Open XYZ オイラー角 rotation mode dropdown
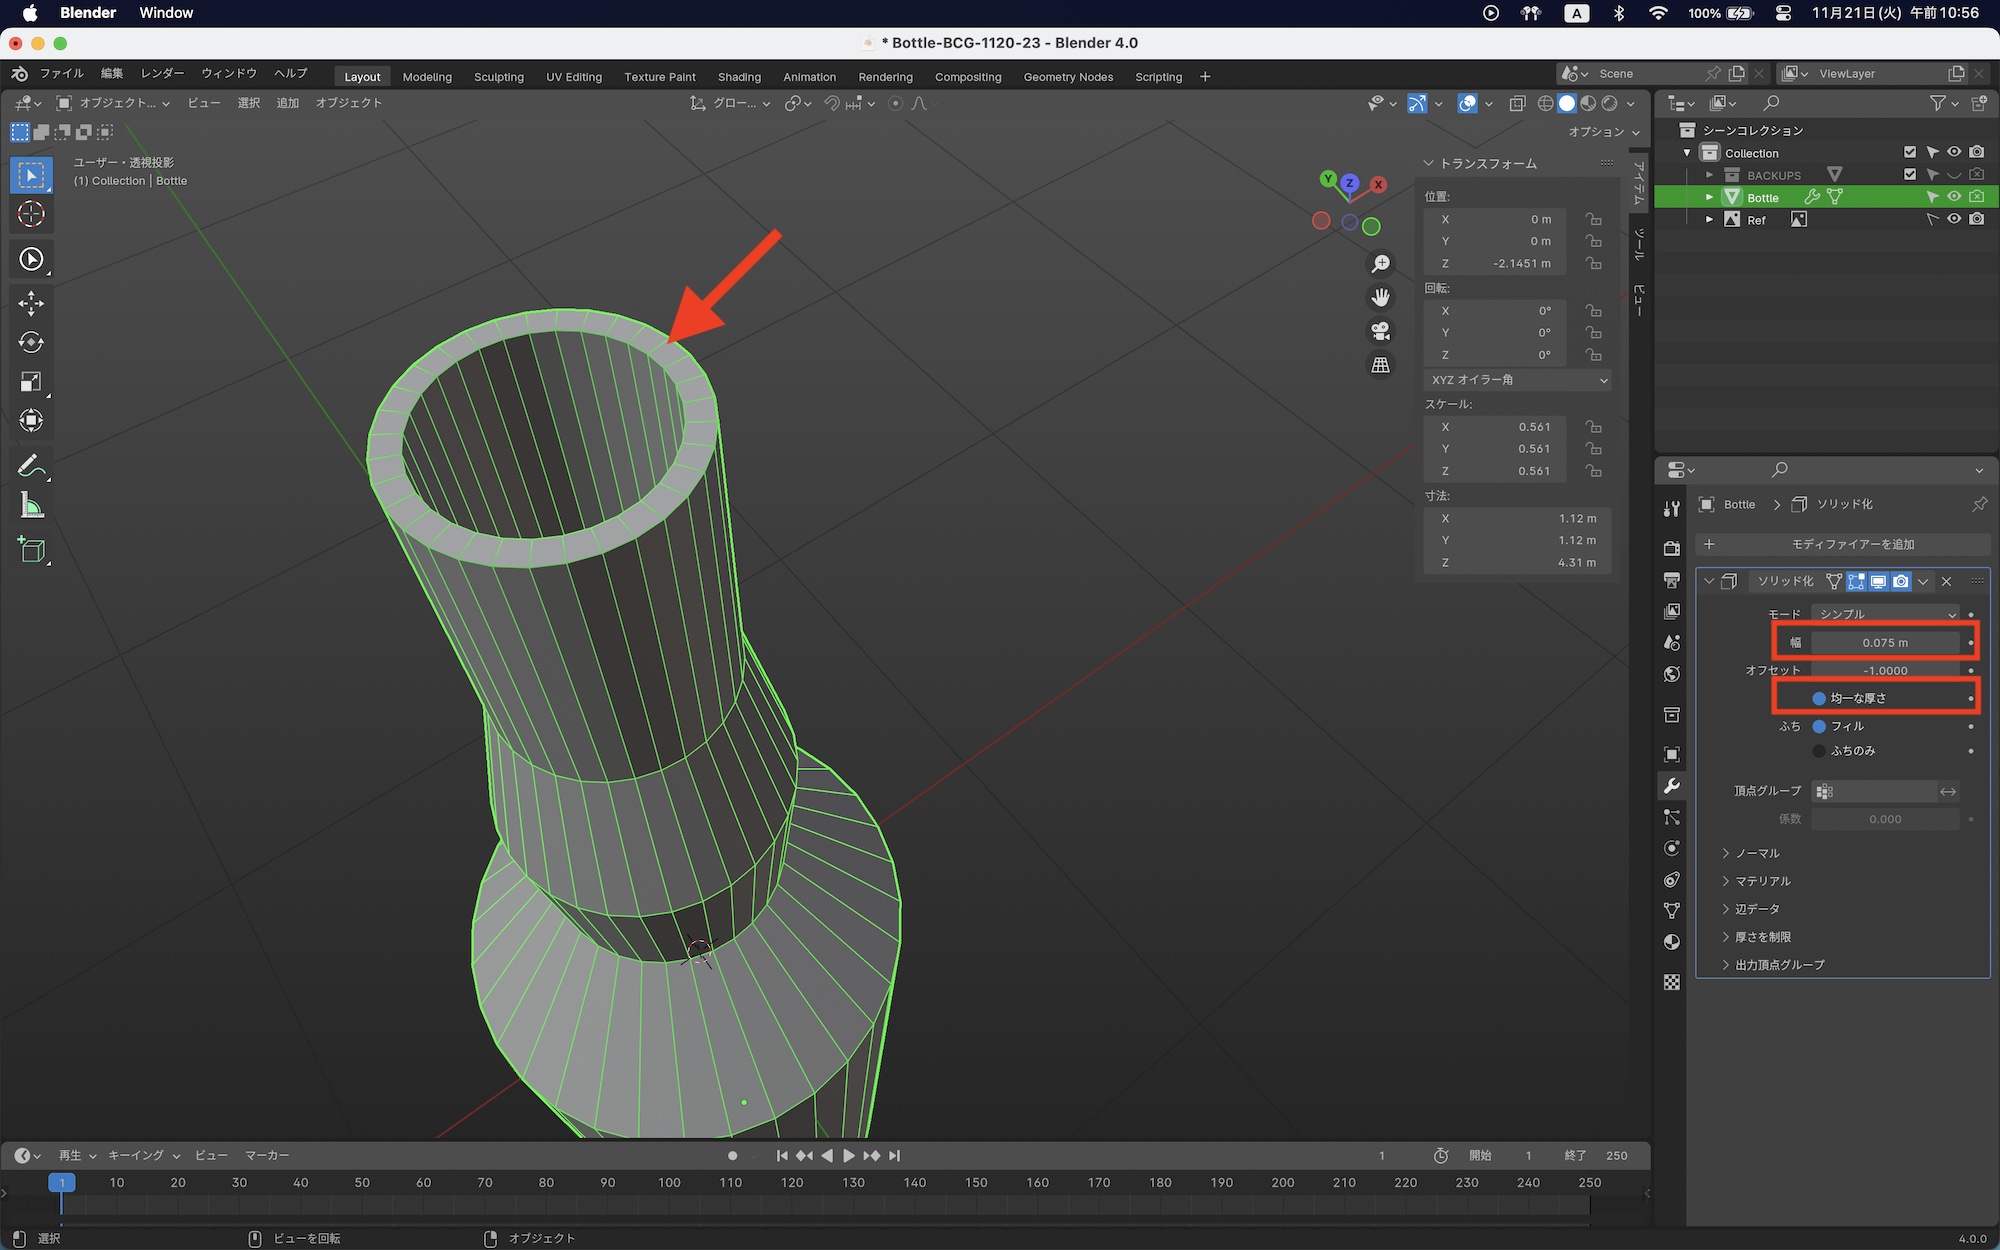The height and width of the screenshot is (1250, 2000). click(1518, 380)
